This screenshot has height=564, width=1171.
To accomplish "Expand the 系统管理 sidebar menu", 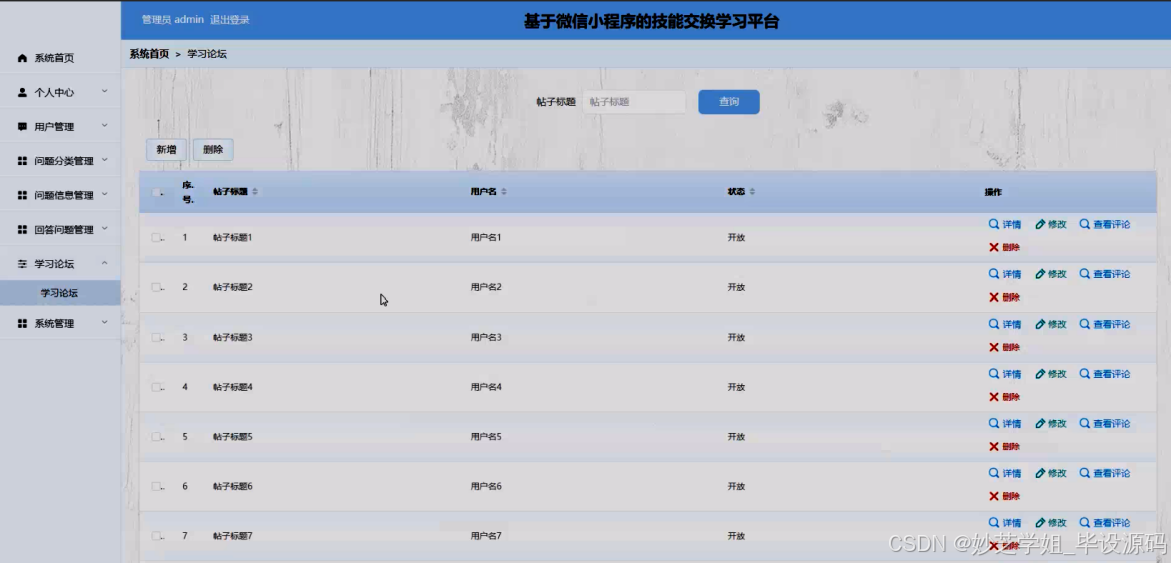I will coord(60,323).
